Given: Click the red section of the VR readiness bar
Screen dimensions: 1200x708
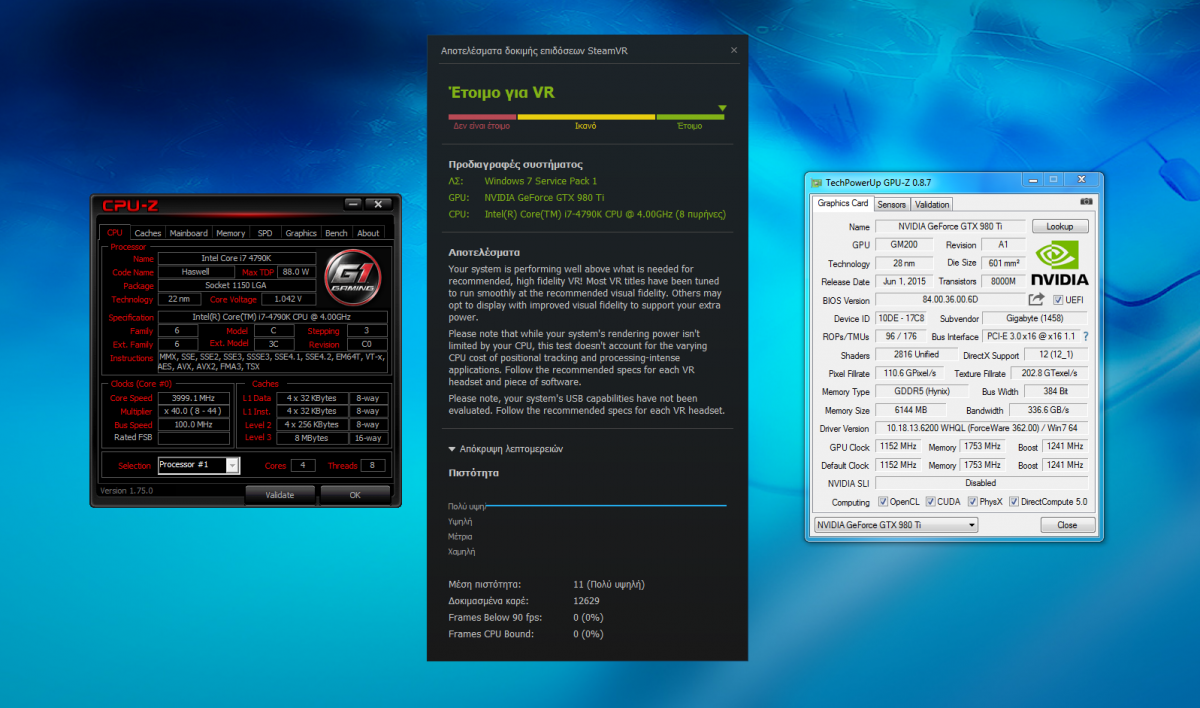Looking at the screenshot, I should click(482, 117).
